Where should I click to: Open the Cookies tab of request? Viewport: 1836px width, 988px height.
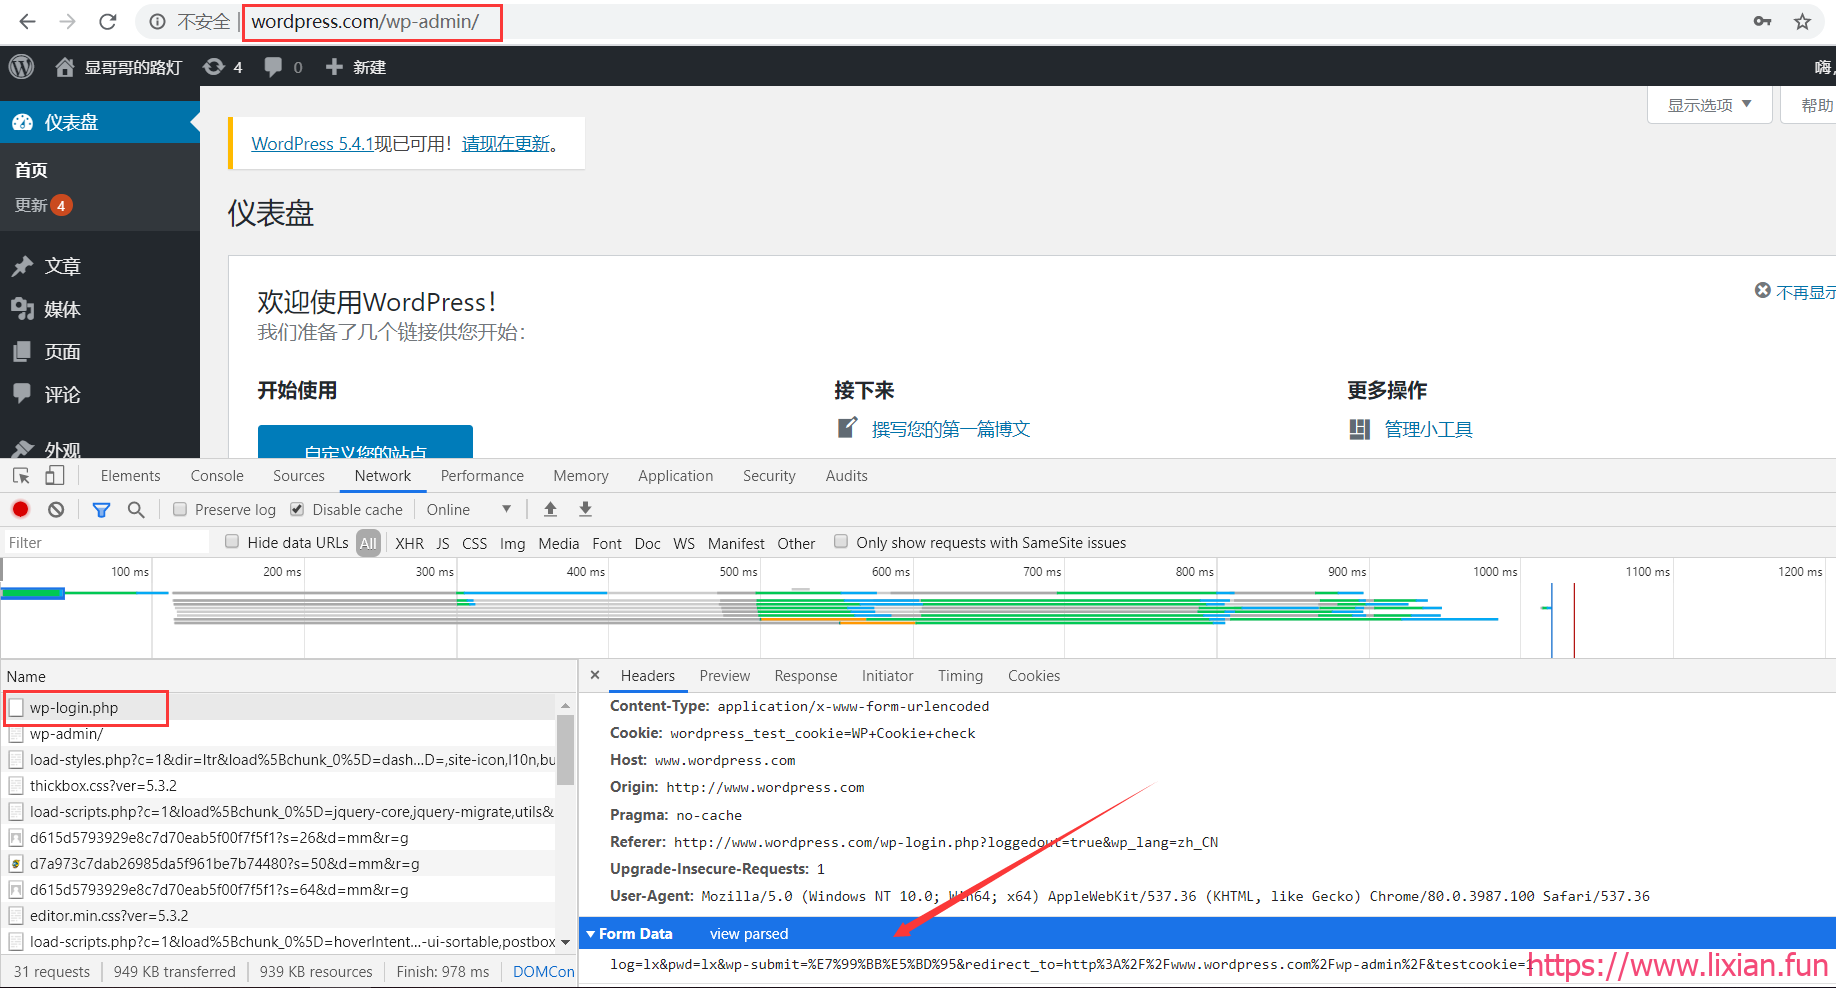[x=1034, y=676]
